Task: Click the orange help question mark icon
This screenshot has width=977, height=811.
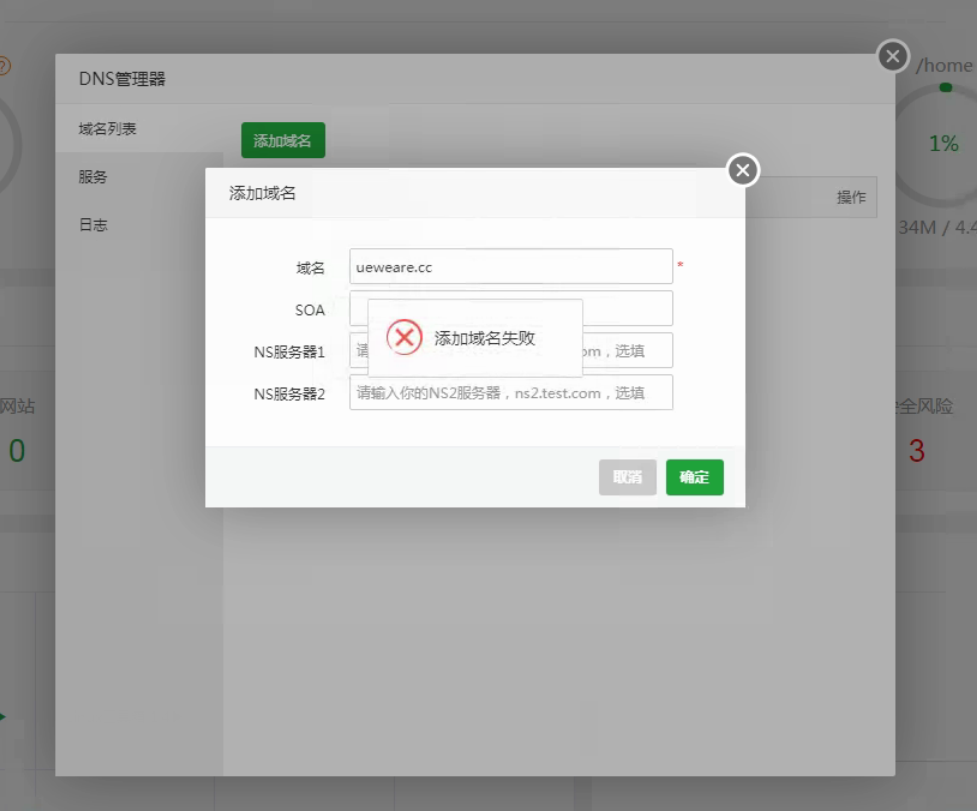Action: point(3,66)
